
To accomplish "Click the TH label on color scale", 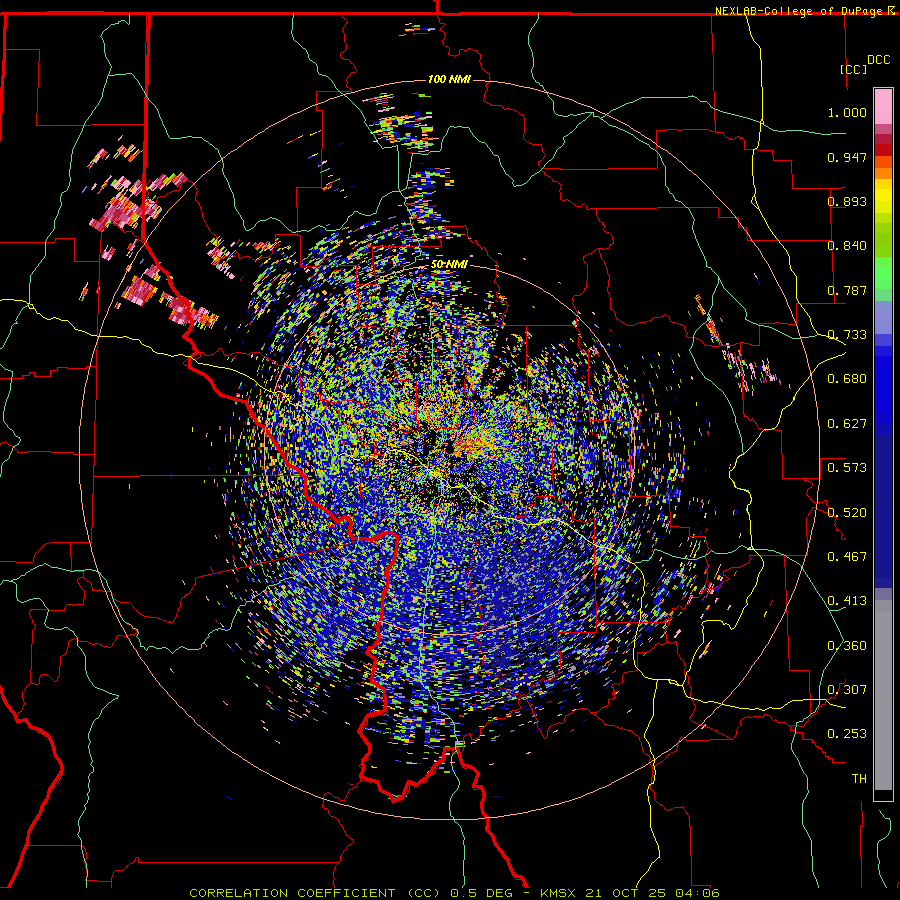I will [x=859, y=779].
